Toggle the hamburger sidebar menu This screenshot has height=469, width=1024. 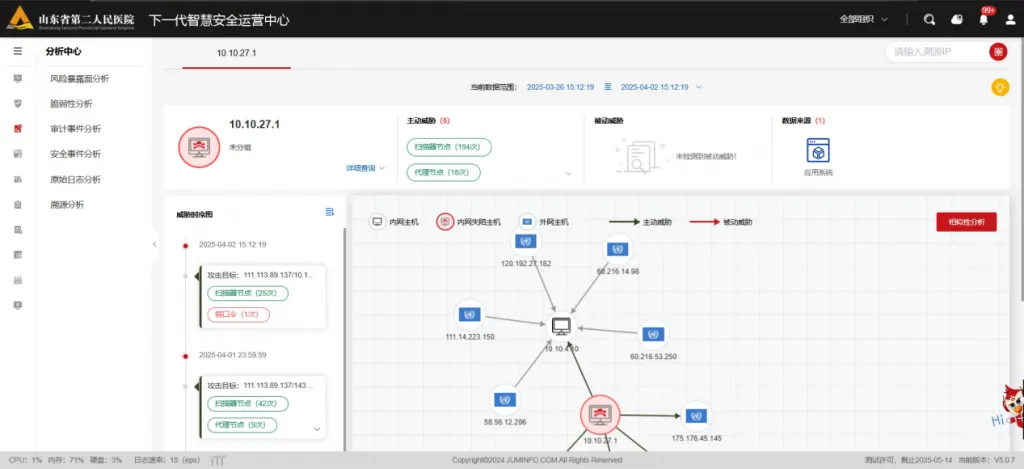pyautogui.click(x=17, y=51)
